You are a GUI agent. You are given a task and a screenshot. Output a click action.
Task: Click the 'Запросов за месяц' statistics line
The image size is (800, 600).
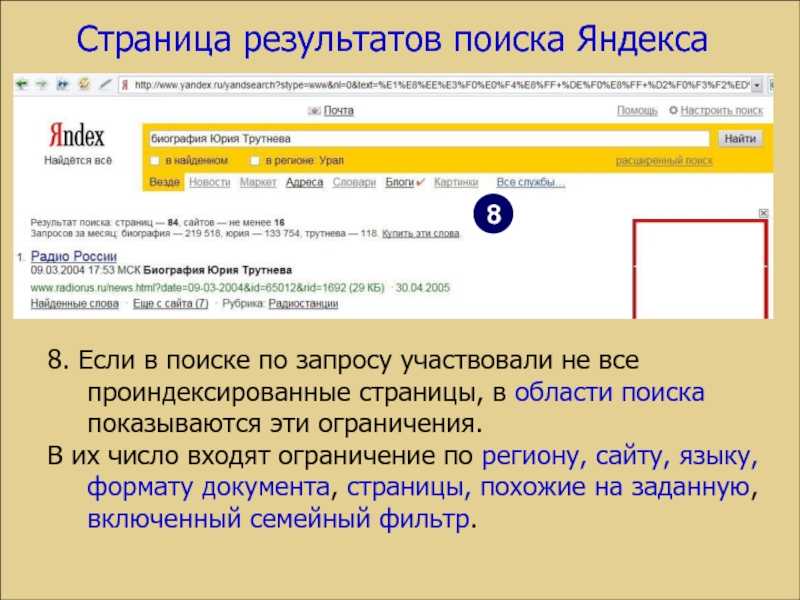[x=204, y=234]
